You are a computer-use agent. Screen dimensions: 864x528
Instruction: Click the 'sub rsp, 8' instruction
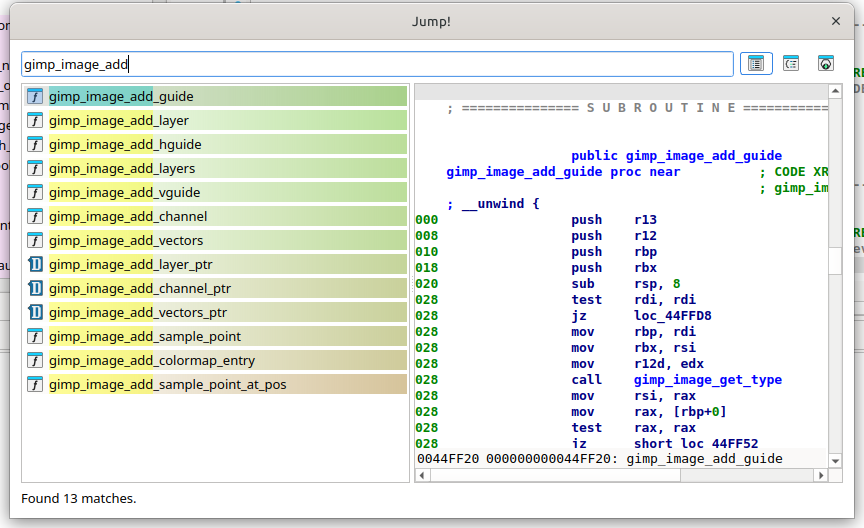tap(626, 284)
